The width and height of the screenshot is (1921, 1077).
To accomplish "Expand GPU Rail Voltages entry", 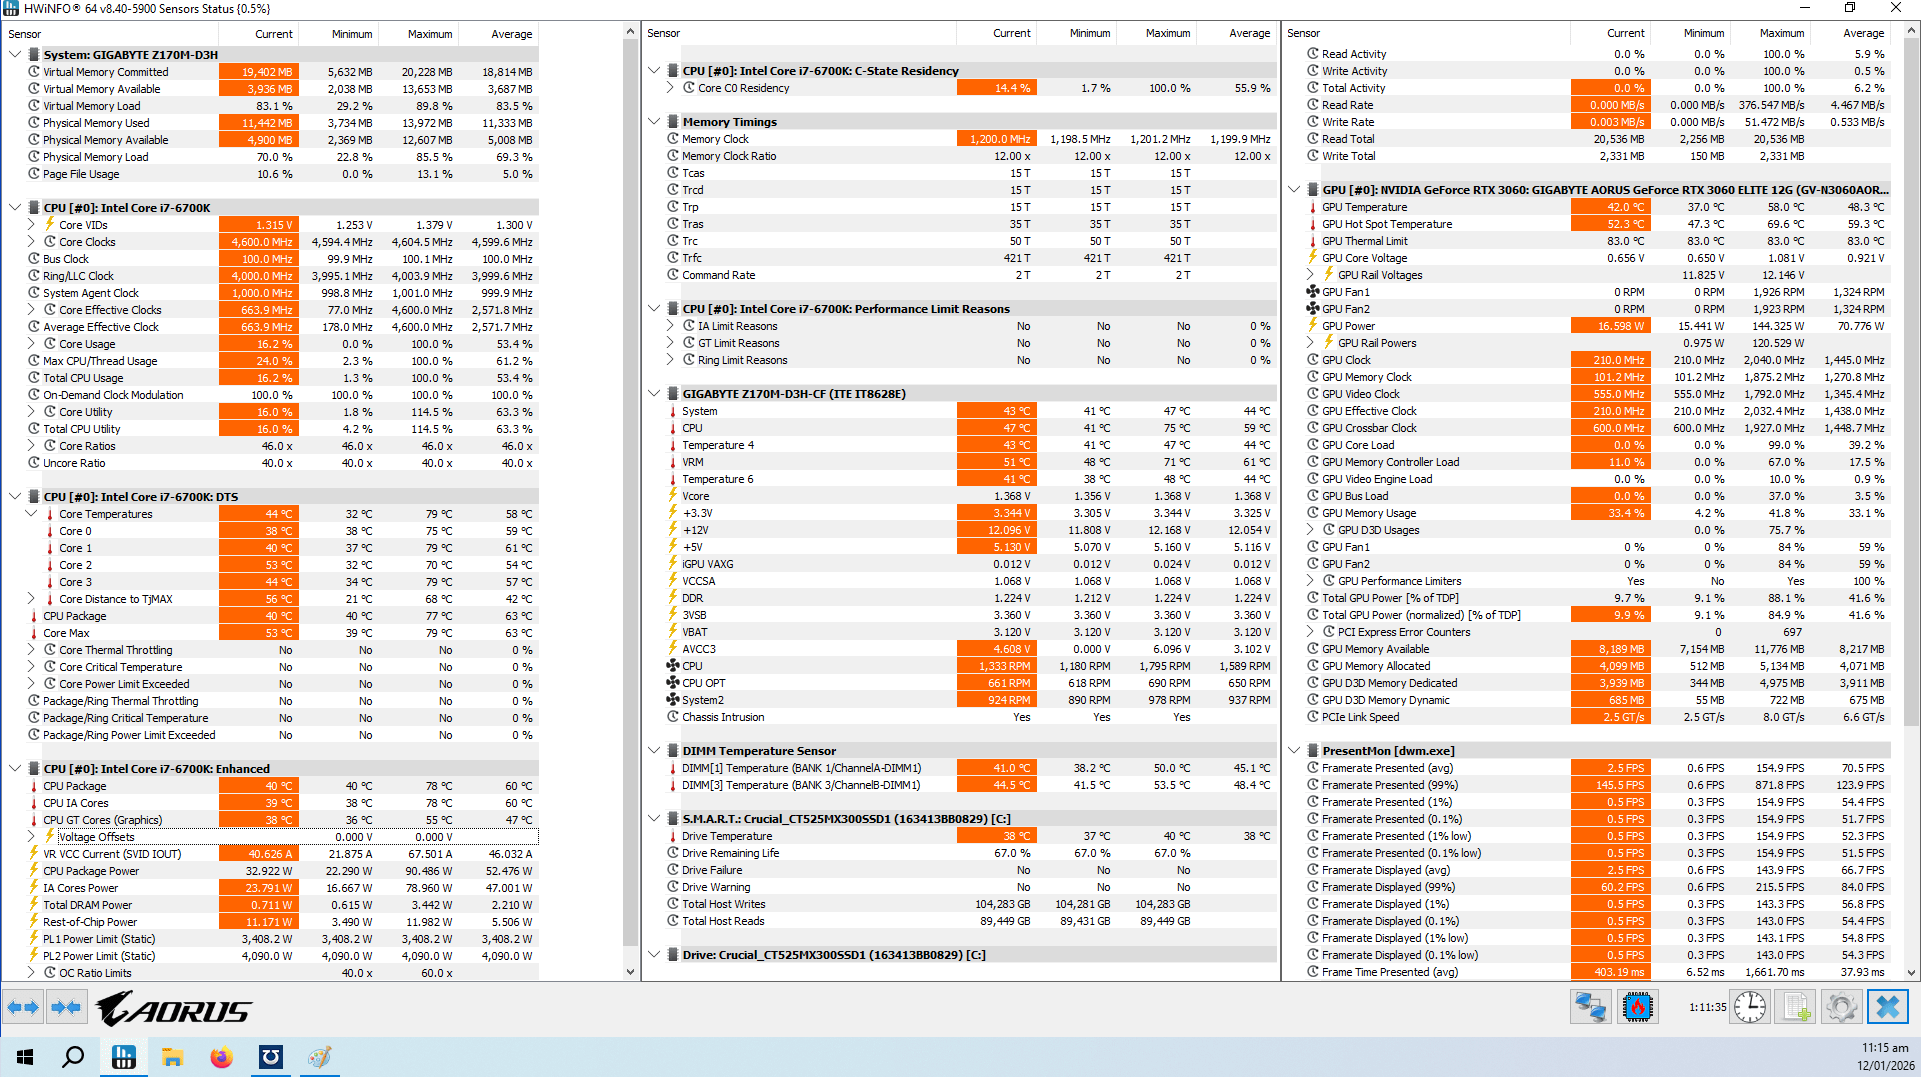I will click(x=1311, y=275).
